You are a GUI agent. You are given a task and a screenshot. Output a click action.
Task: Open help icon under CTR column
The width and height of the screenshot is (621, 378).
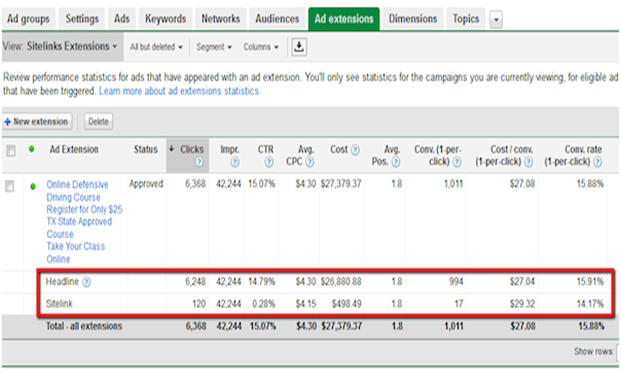(x=269, y=162)
